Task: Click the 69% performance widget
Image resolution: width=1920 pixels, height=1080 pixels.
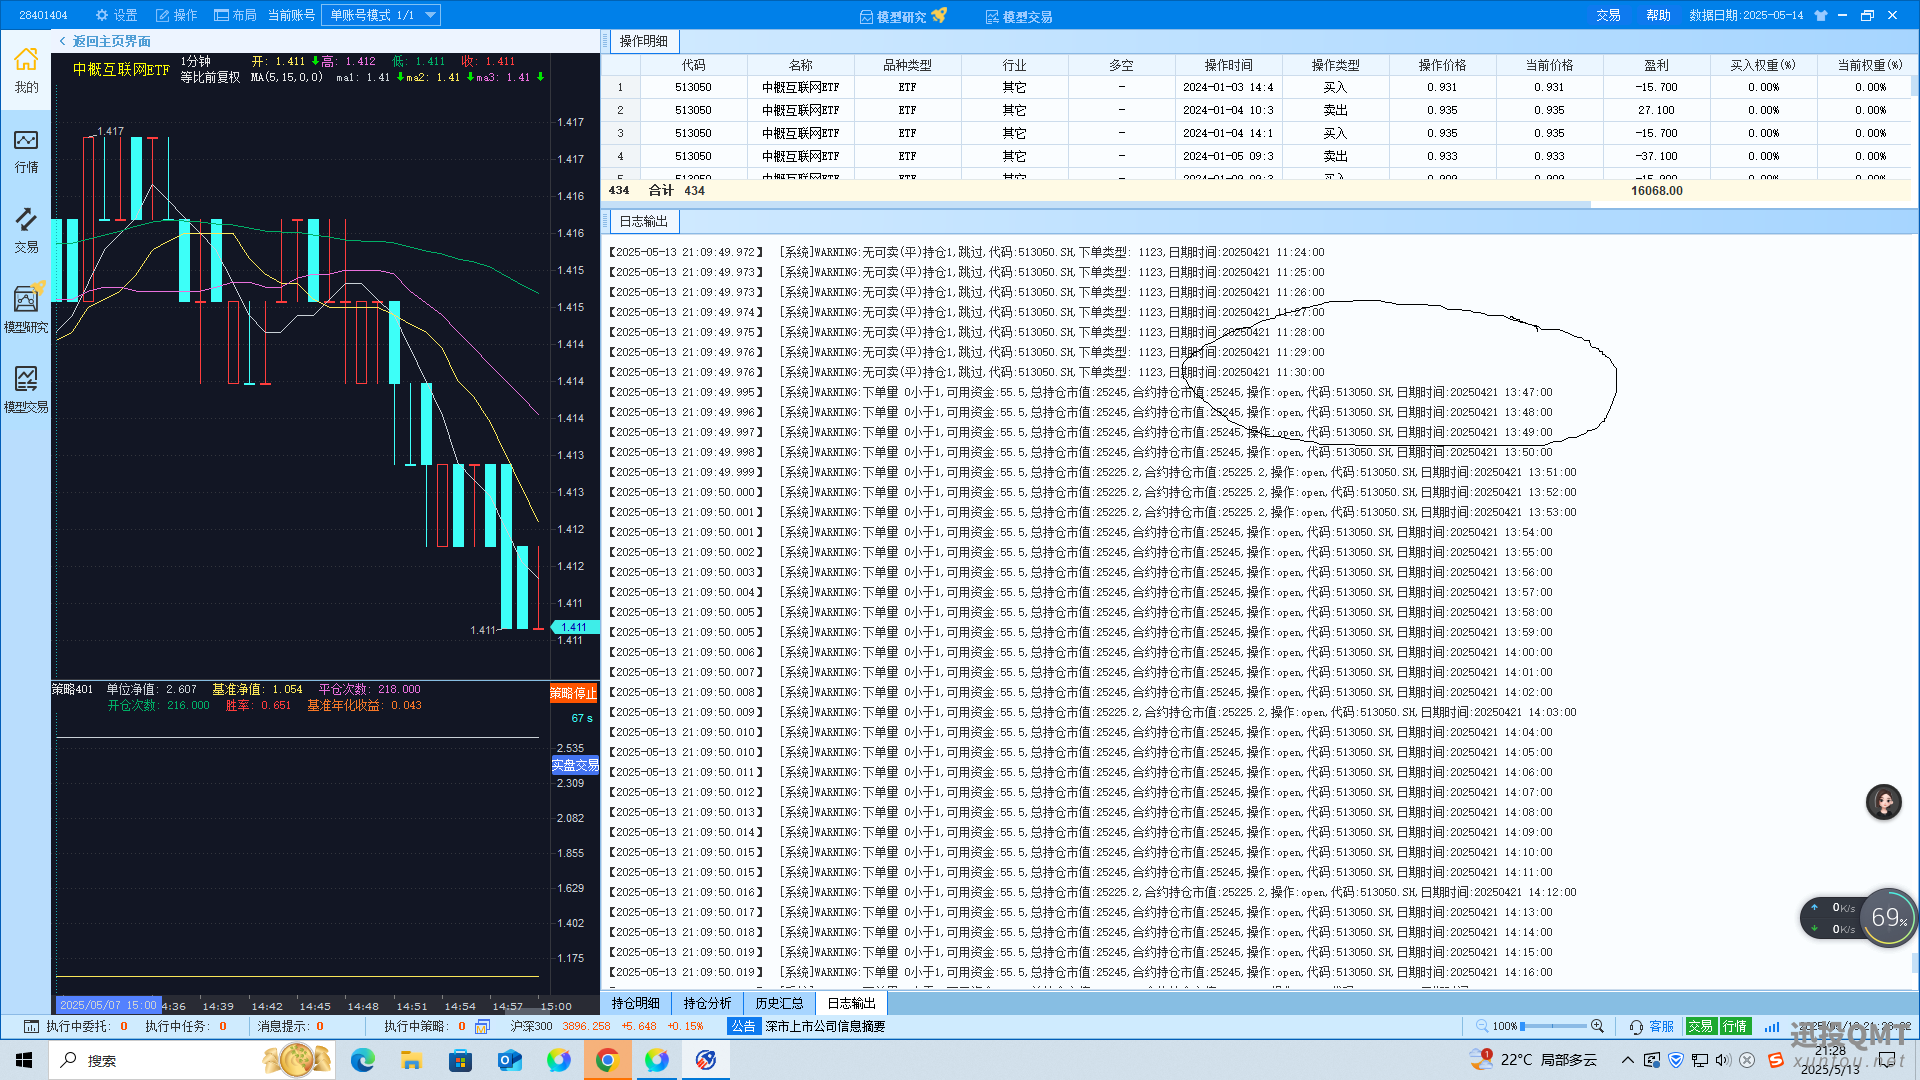Action: [1888, 917]
